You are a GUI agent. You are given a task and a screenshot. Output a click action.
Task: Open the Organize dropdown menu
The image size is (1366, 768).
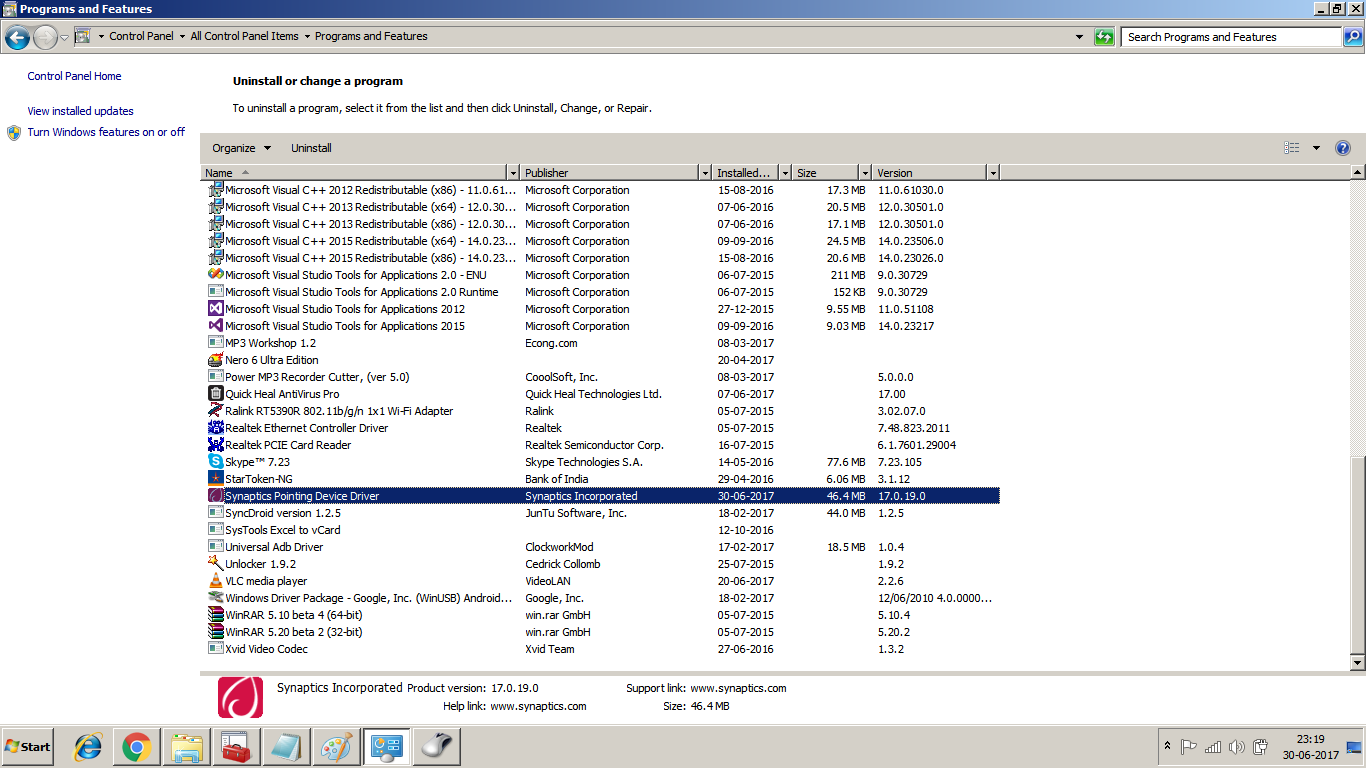241,148
